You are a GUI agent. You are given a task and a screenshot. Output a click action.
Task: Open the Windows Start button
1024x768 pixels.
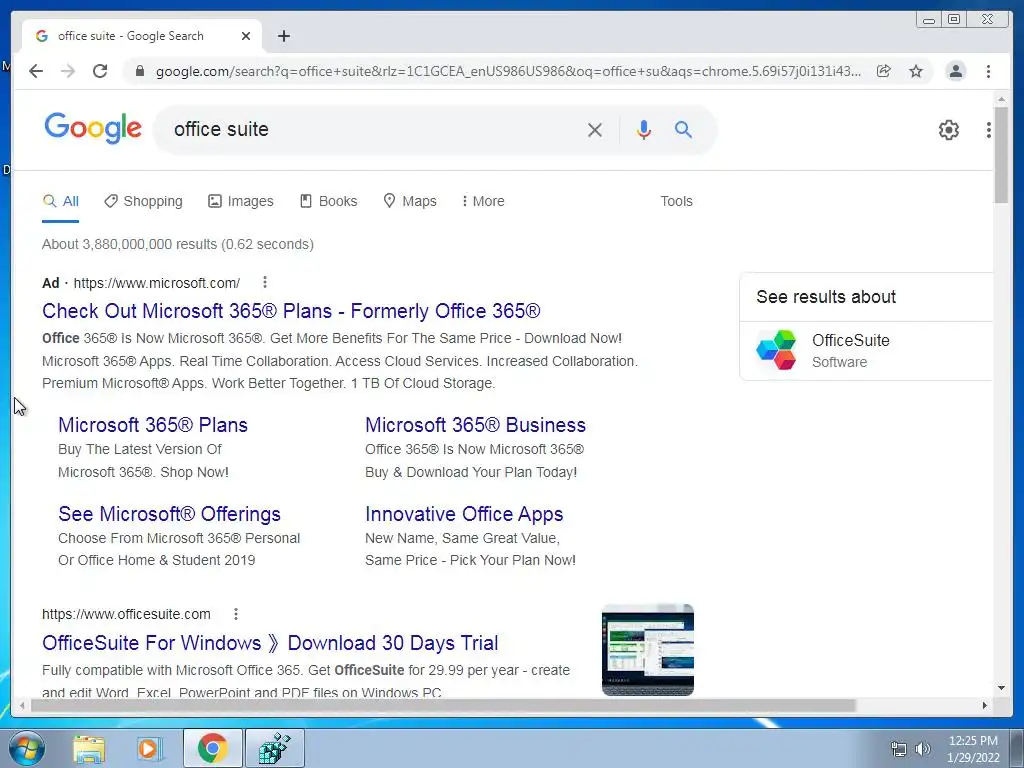(27, 748)
